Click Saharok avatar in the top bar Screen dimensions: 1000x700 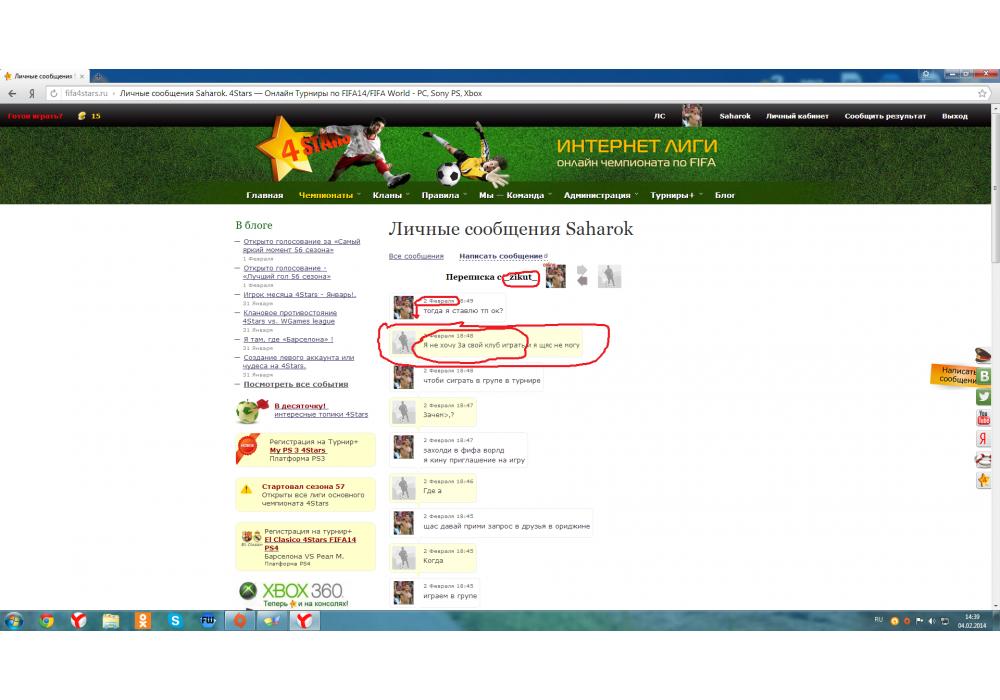point(691,116)
